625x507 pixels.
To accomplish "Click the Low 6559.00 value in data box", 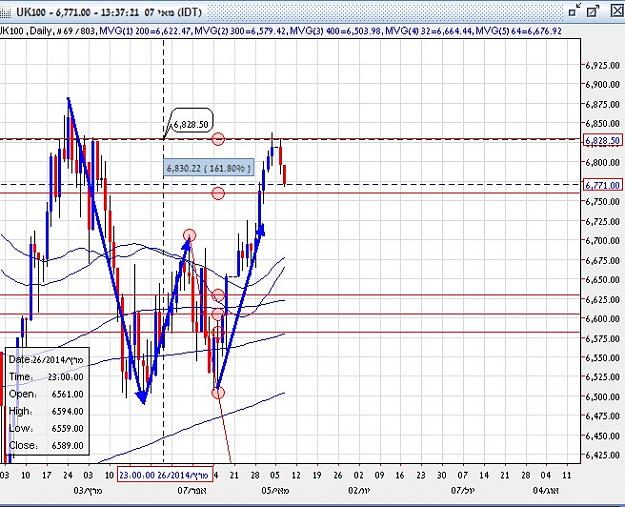I will [x=67, y=428].
